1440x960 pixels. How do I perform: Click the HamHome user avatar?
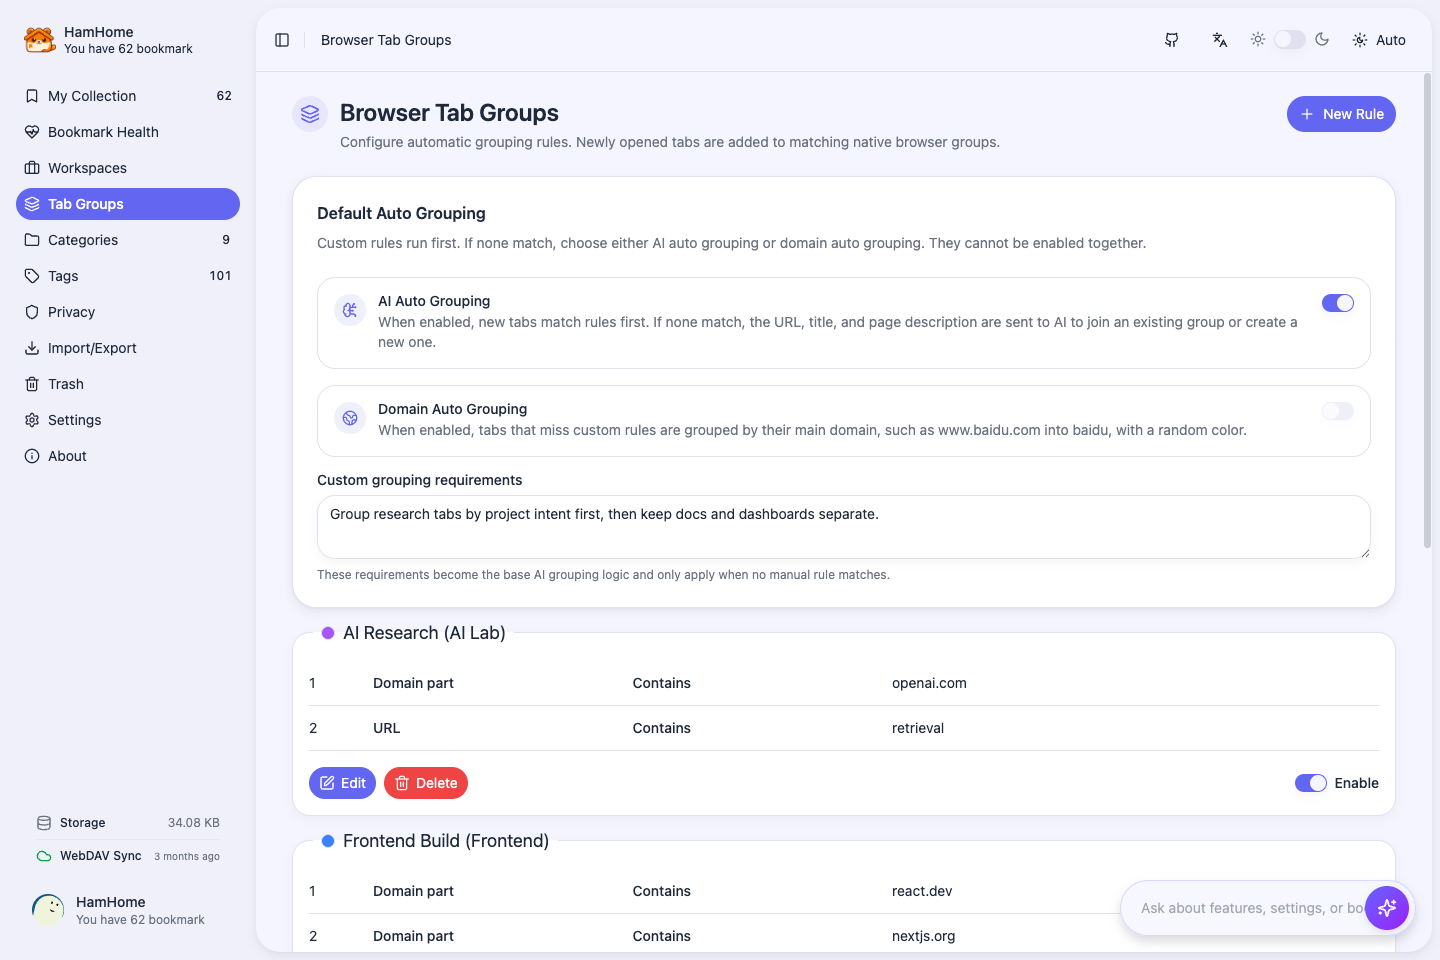(48, 910)
